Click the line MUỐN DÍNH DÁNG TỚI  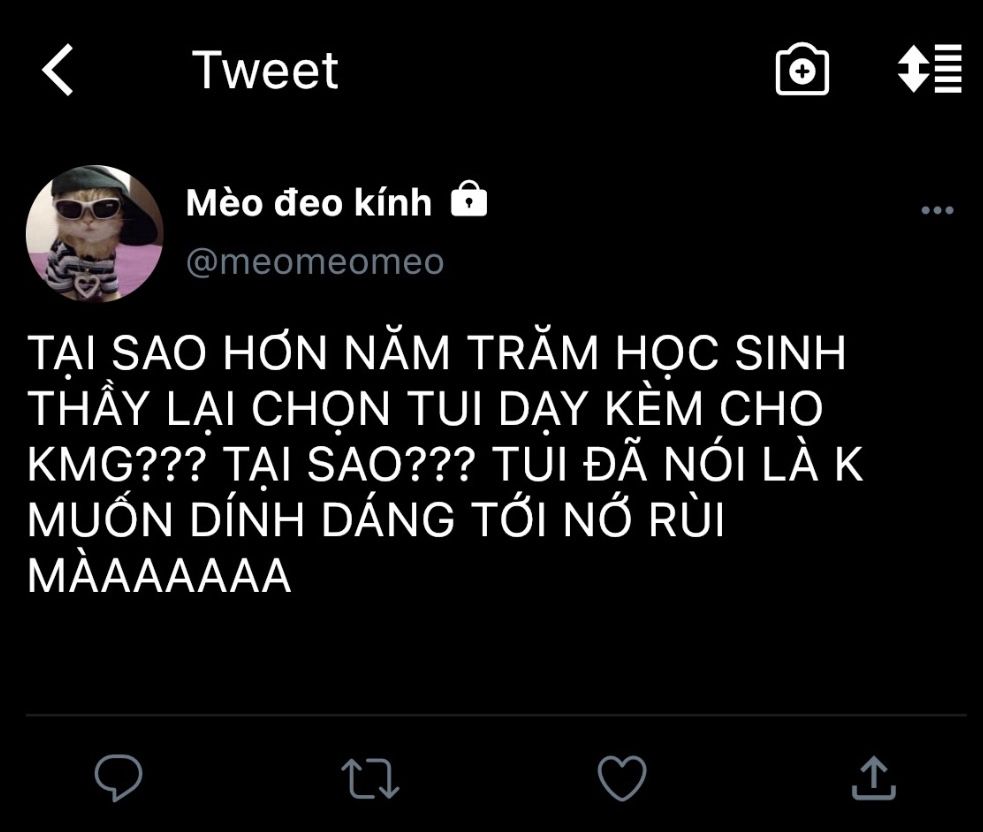290,519
